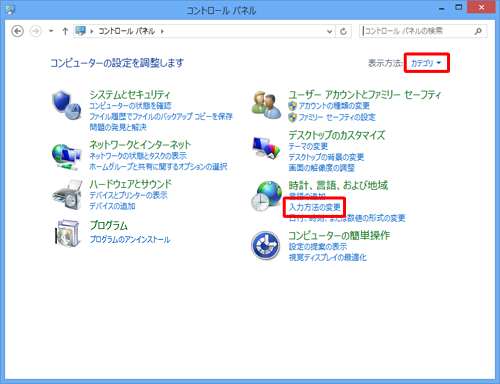Viewport: 500px width, 384px height.
Task: Click the Programs disc box icon
Action: tap(68, 233)
